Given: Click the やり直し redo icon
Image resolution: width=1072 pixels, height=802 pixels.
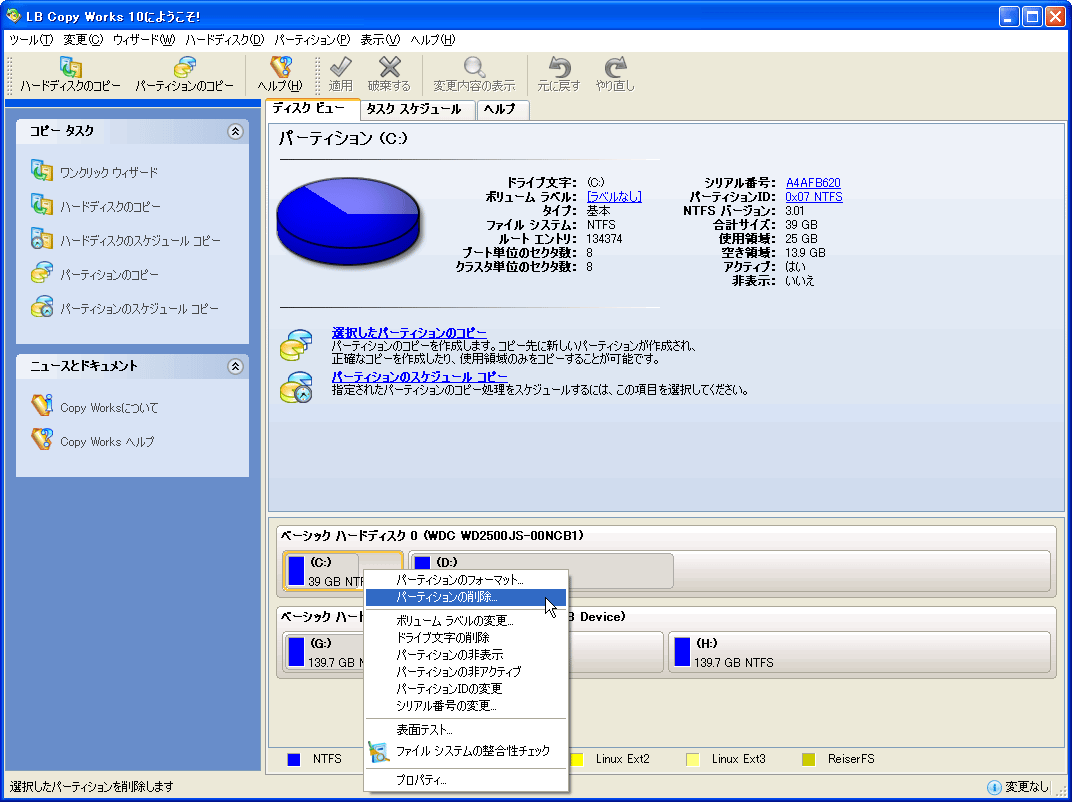Looking at the screenshot, I should [x=615, y=67].
